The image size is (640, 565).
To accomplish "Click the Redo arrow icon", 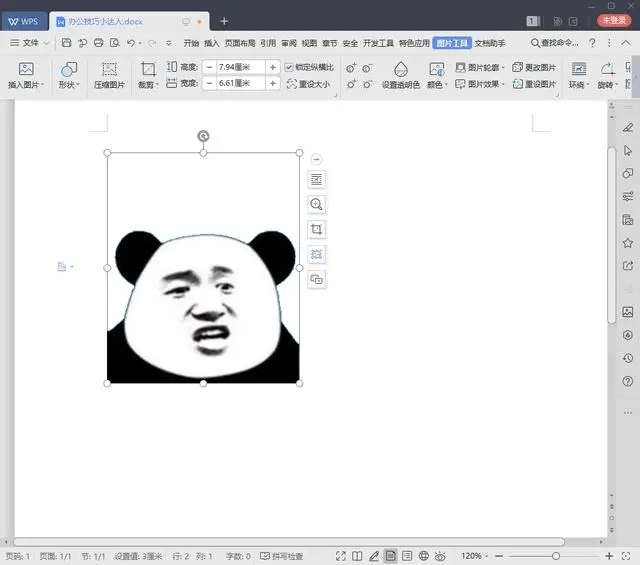I will click(152, 42).
